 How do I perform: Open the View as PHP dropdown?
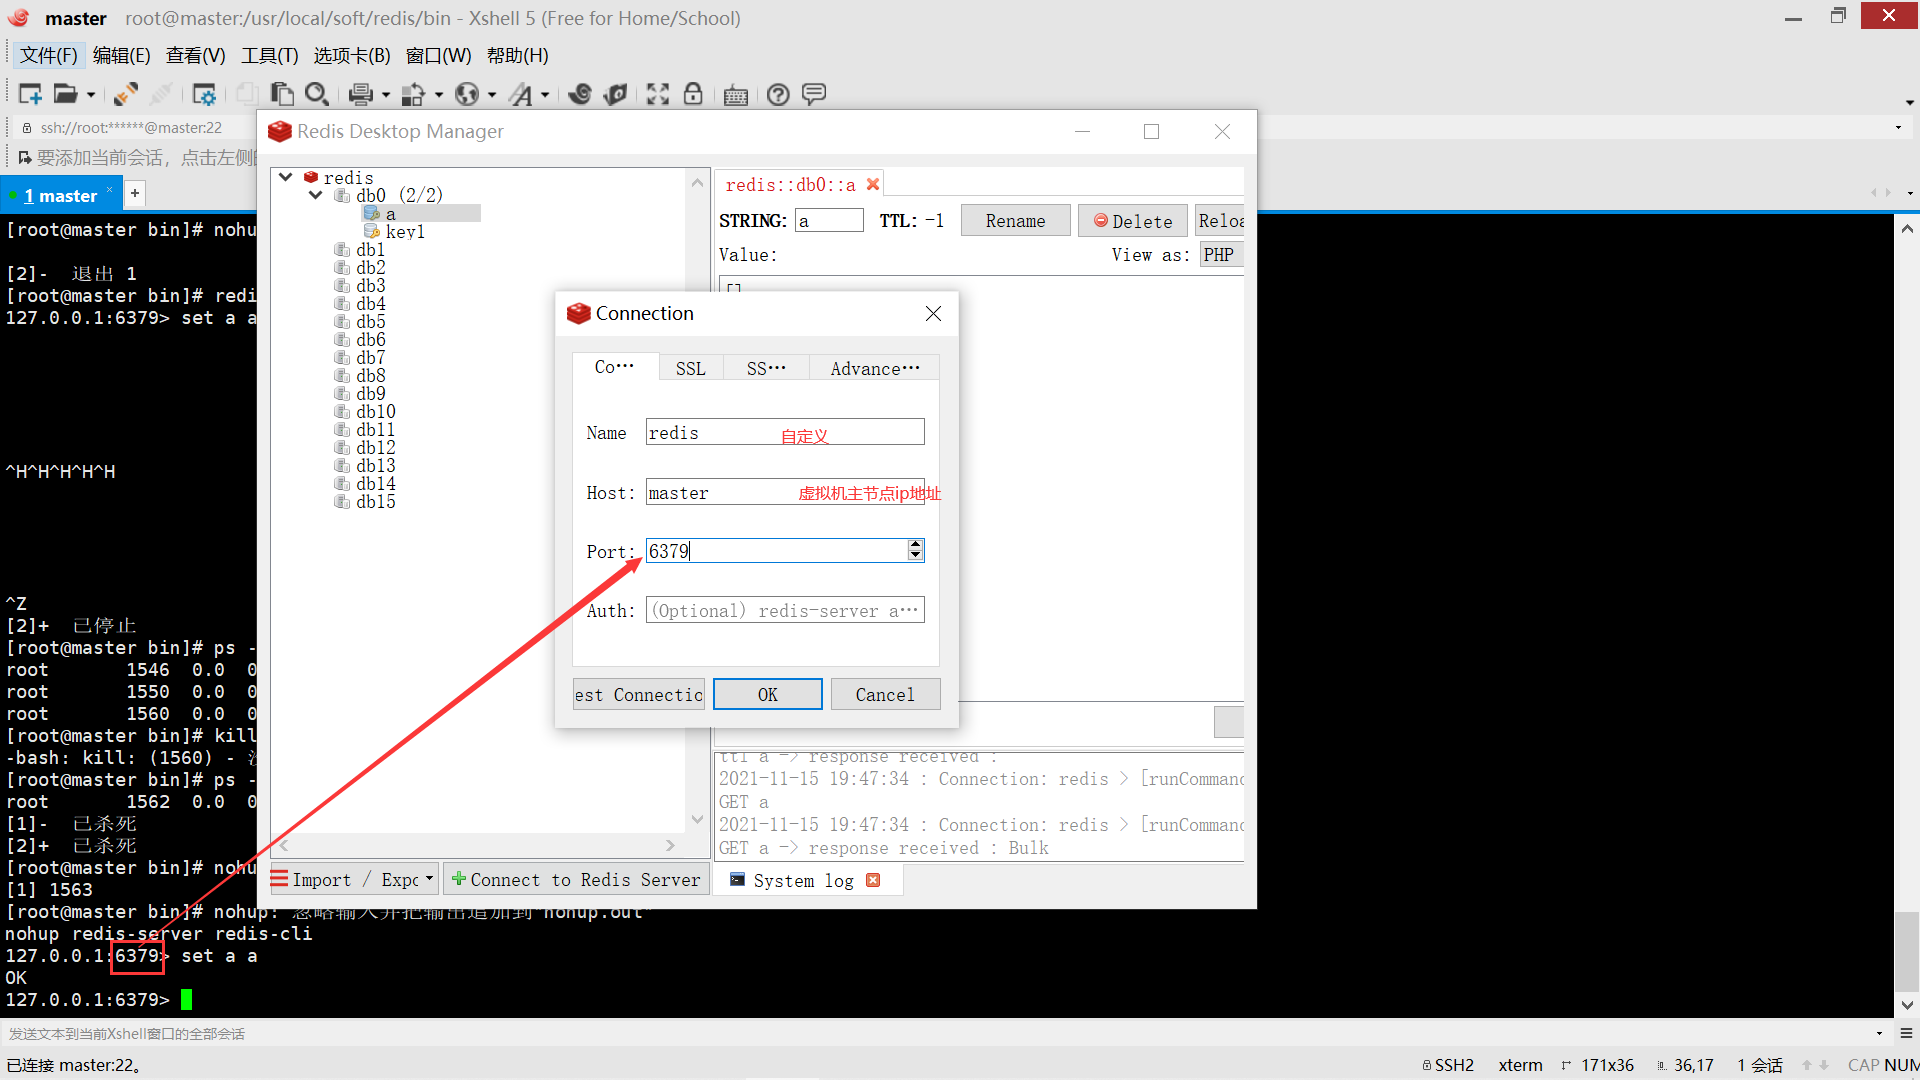[x=1220, y=255]
